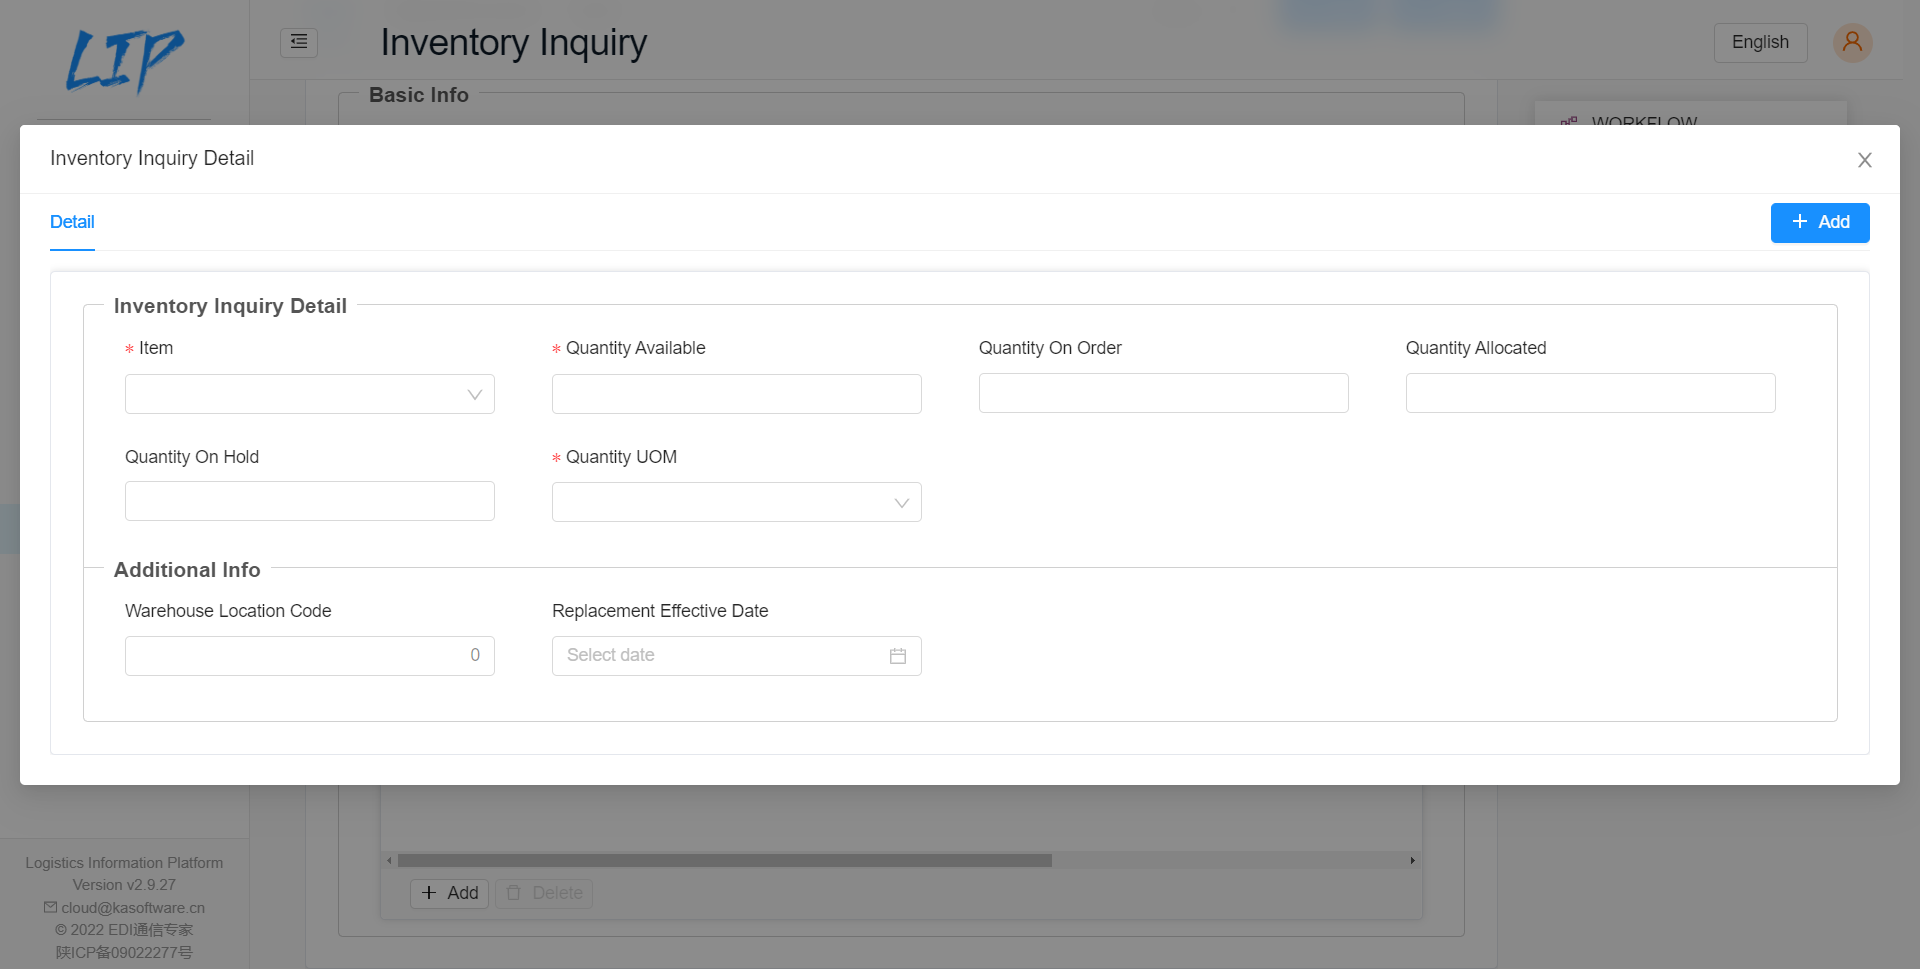
Task: Click the LIP logo
Action: 124,60
